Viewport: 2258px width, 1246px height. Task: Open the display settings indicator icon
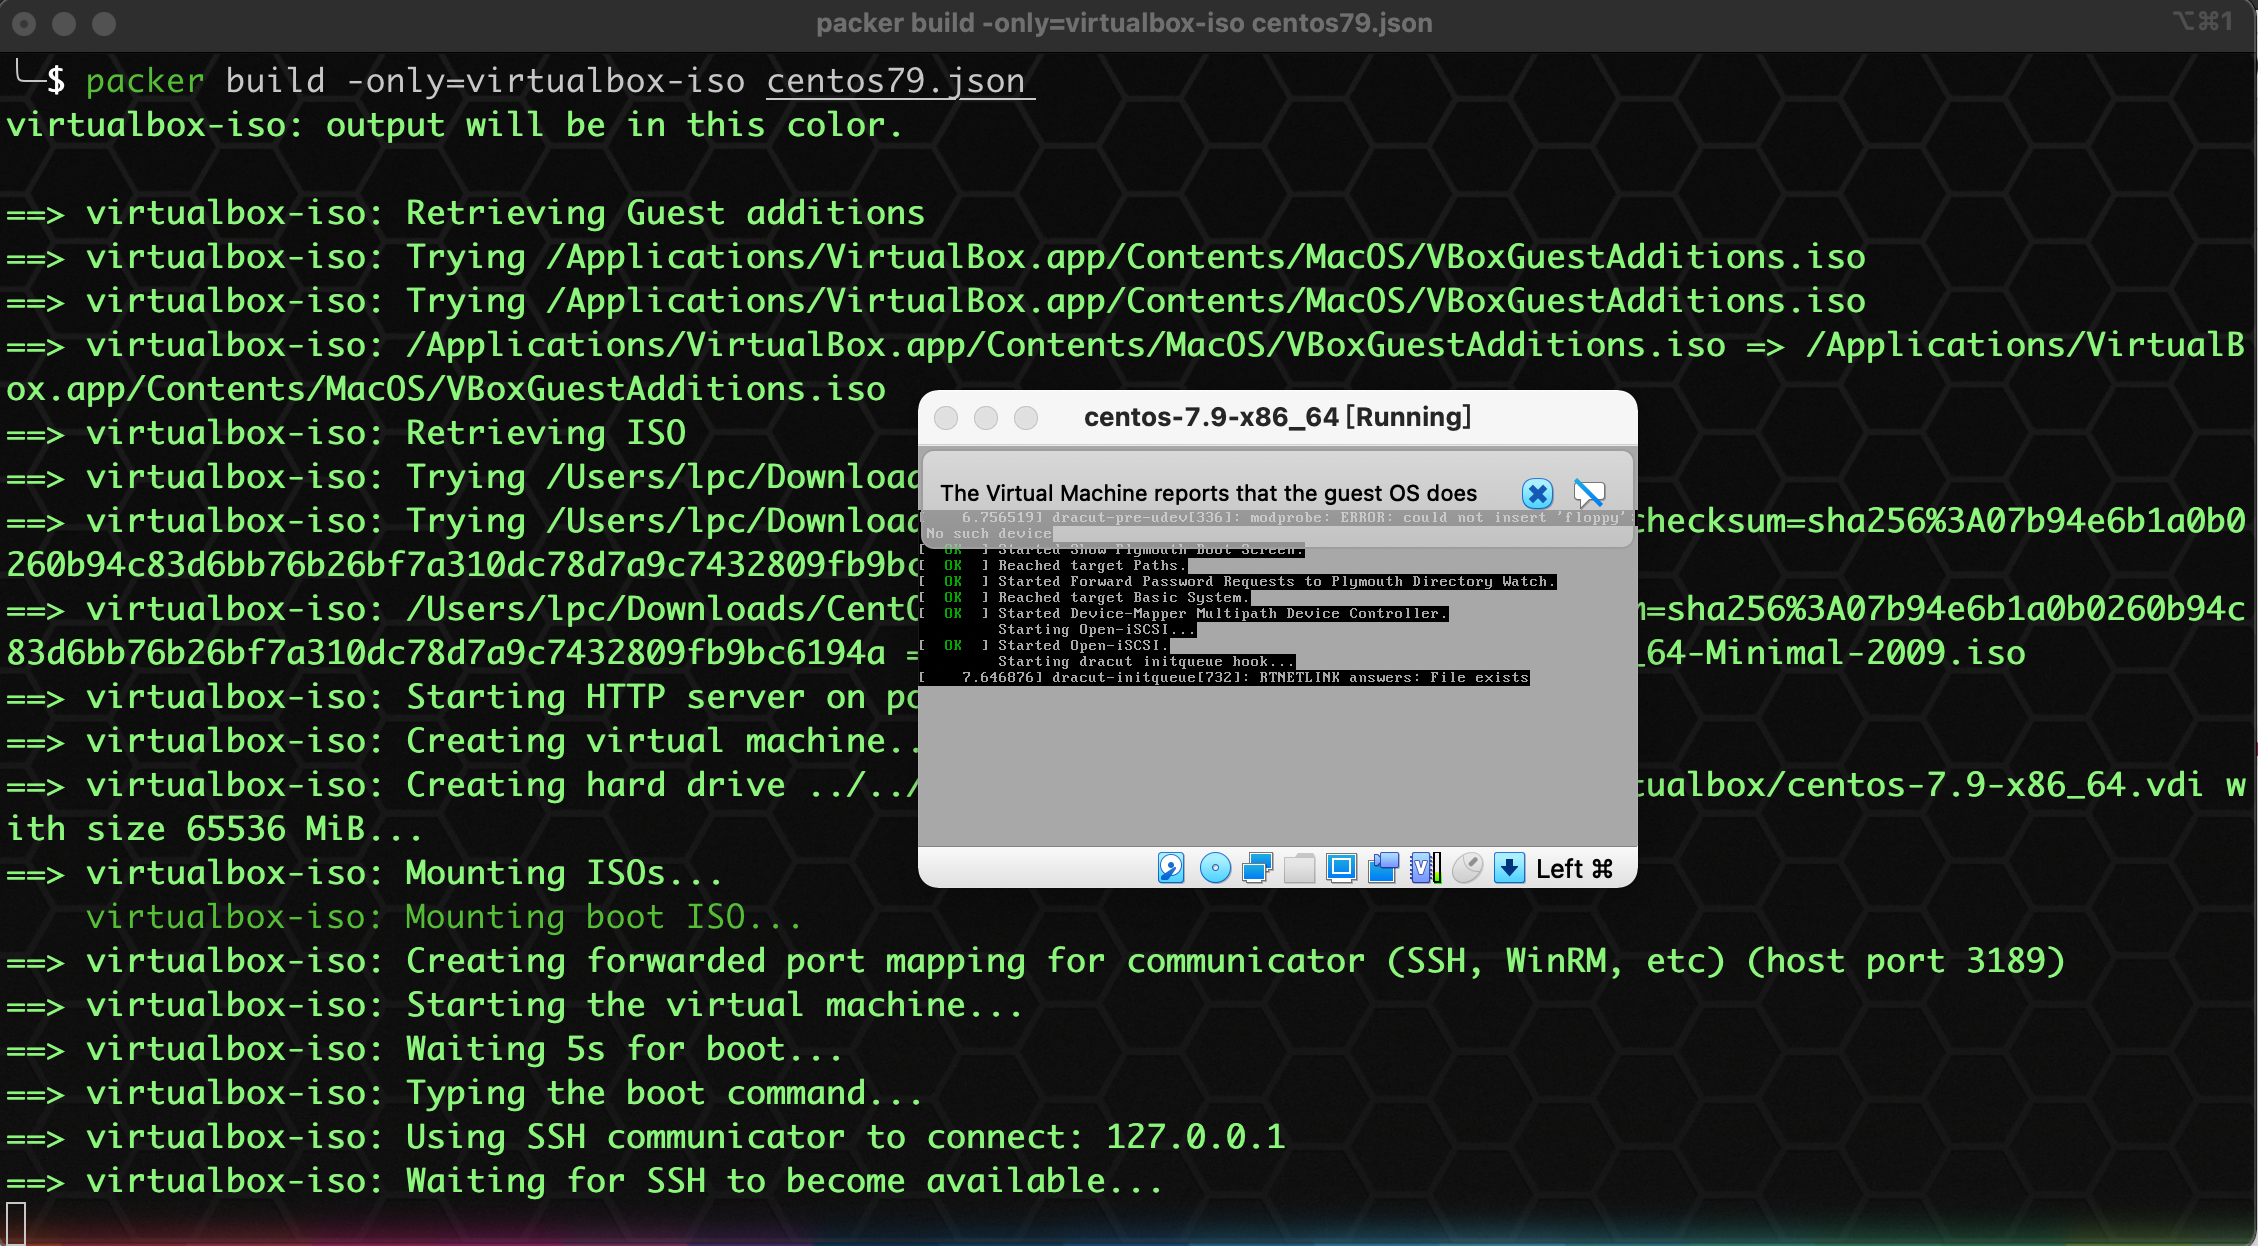click(1341, 868)
